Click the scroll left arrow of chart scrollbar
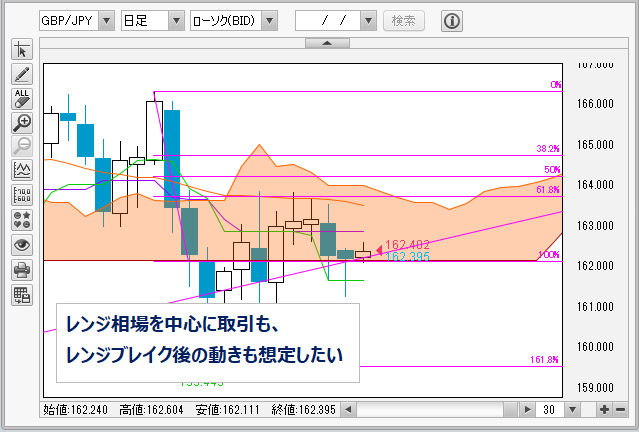Screen dimensions: 639x432 click(x=348, y=409)
